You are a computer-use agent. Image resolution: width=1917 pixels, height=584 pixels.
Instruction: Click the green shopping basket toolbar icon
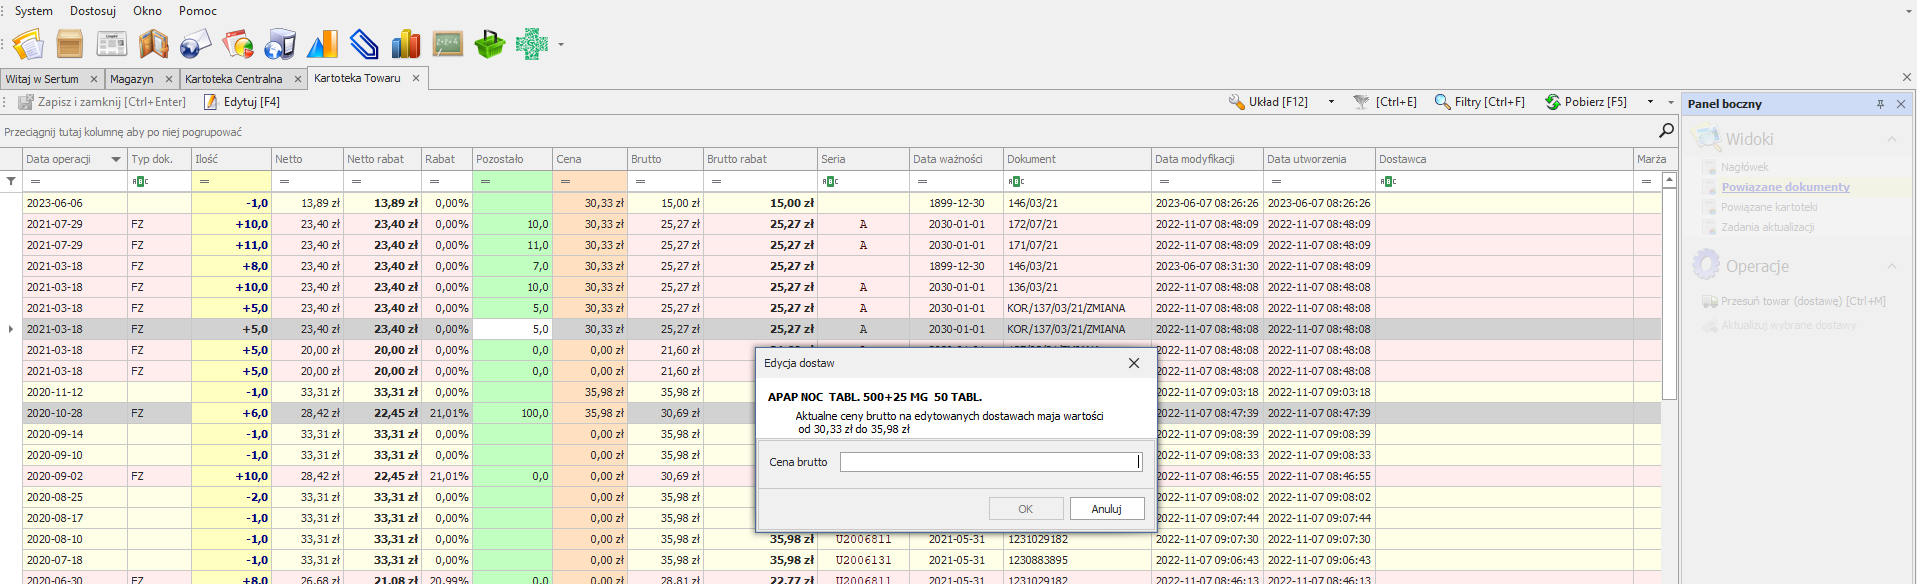489,44
